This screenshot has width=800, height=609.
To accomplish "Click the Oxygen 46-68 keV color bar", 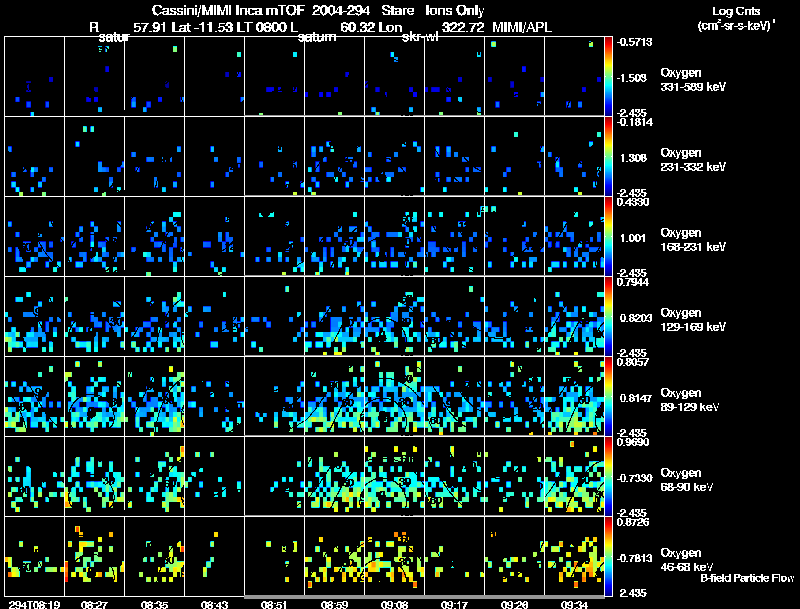I will point(608,556).
